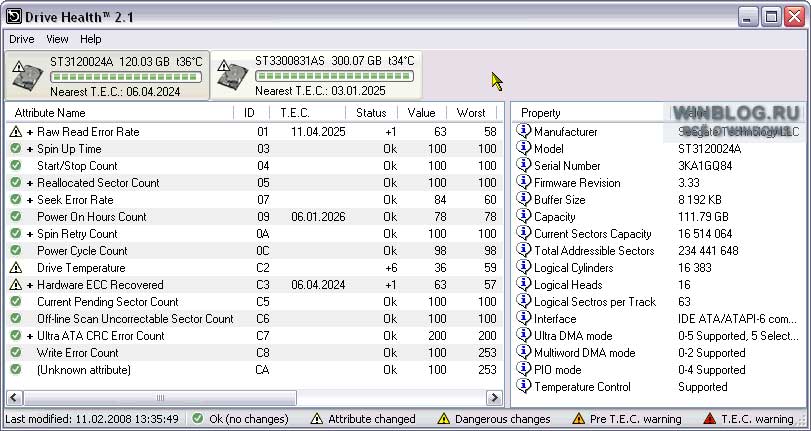
Task: Click the info icon beside Temperature Control
Action: click(523, 386)
